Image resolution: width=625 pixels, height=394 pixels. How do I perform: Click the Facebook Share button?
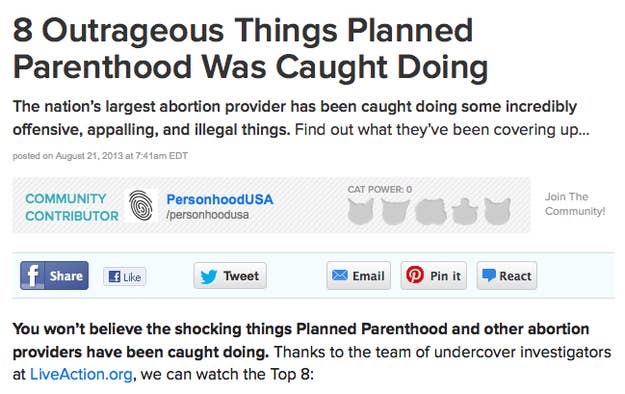tap(54, 276)
